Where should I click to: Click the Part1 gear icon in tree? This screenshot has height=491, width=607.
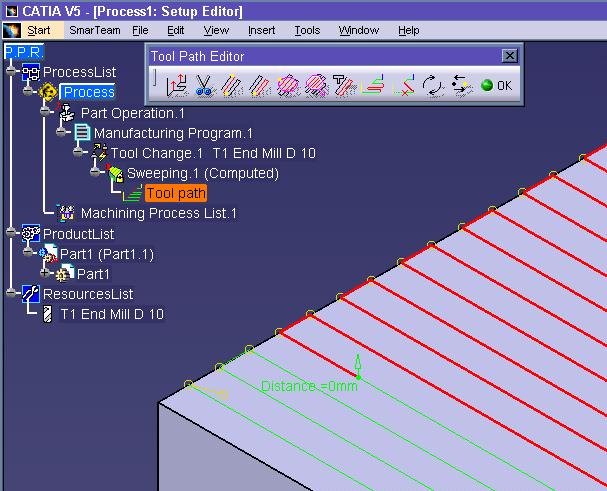tap(65, 273)
